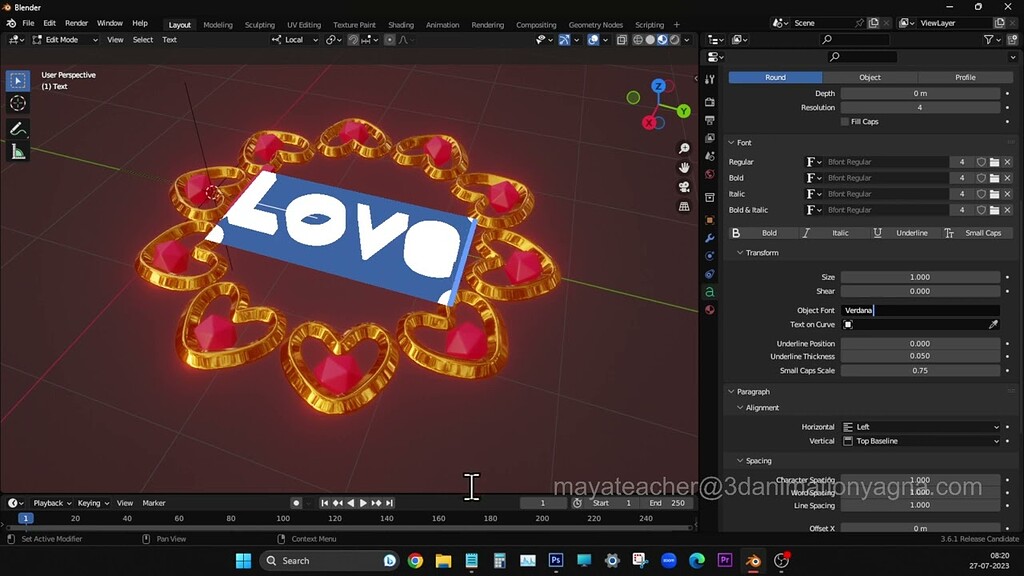Open the green text data properties icon
1024x576 pixels.
coord(710,292)
